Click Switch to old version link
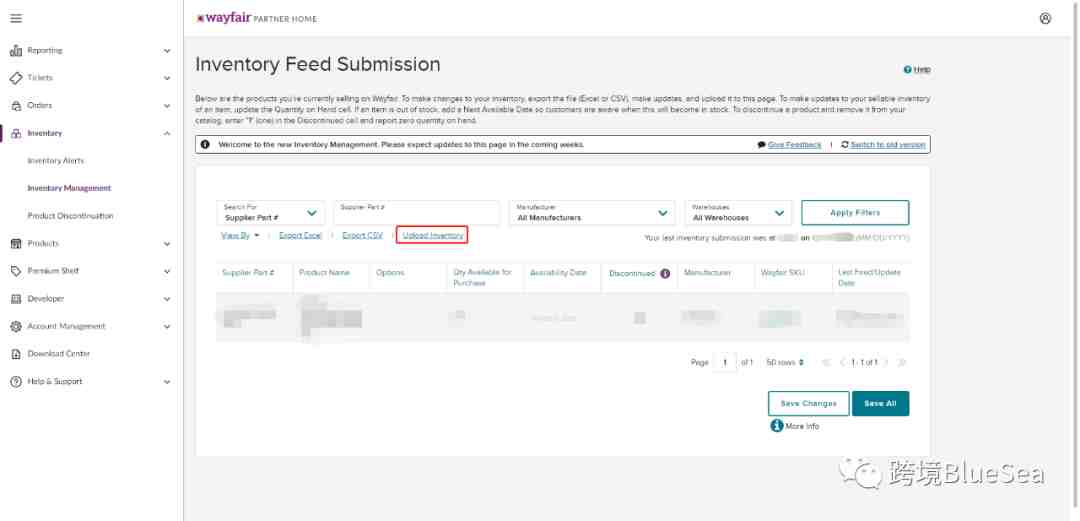The image size is (1080, 521). tap(888, 145)
